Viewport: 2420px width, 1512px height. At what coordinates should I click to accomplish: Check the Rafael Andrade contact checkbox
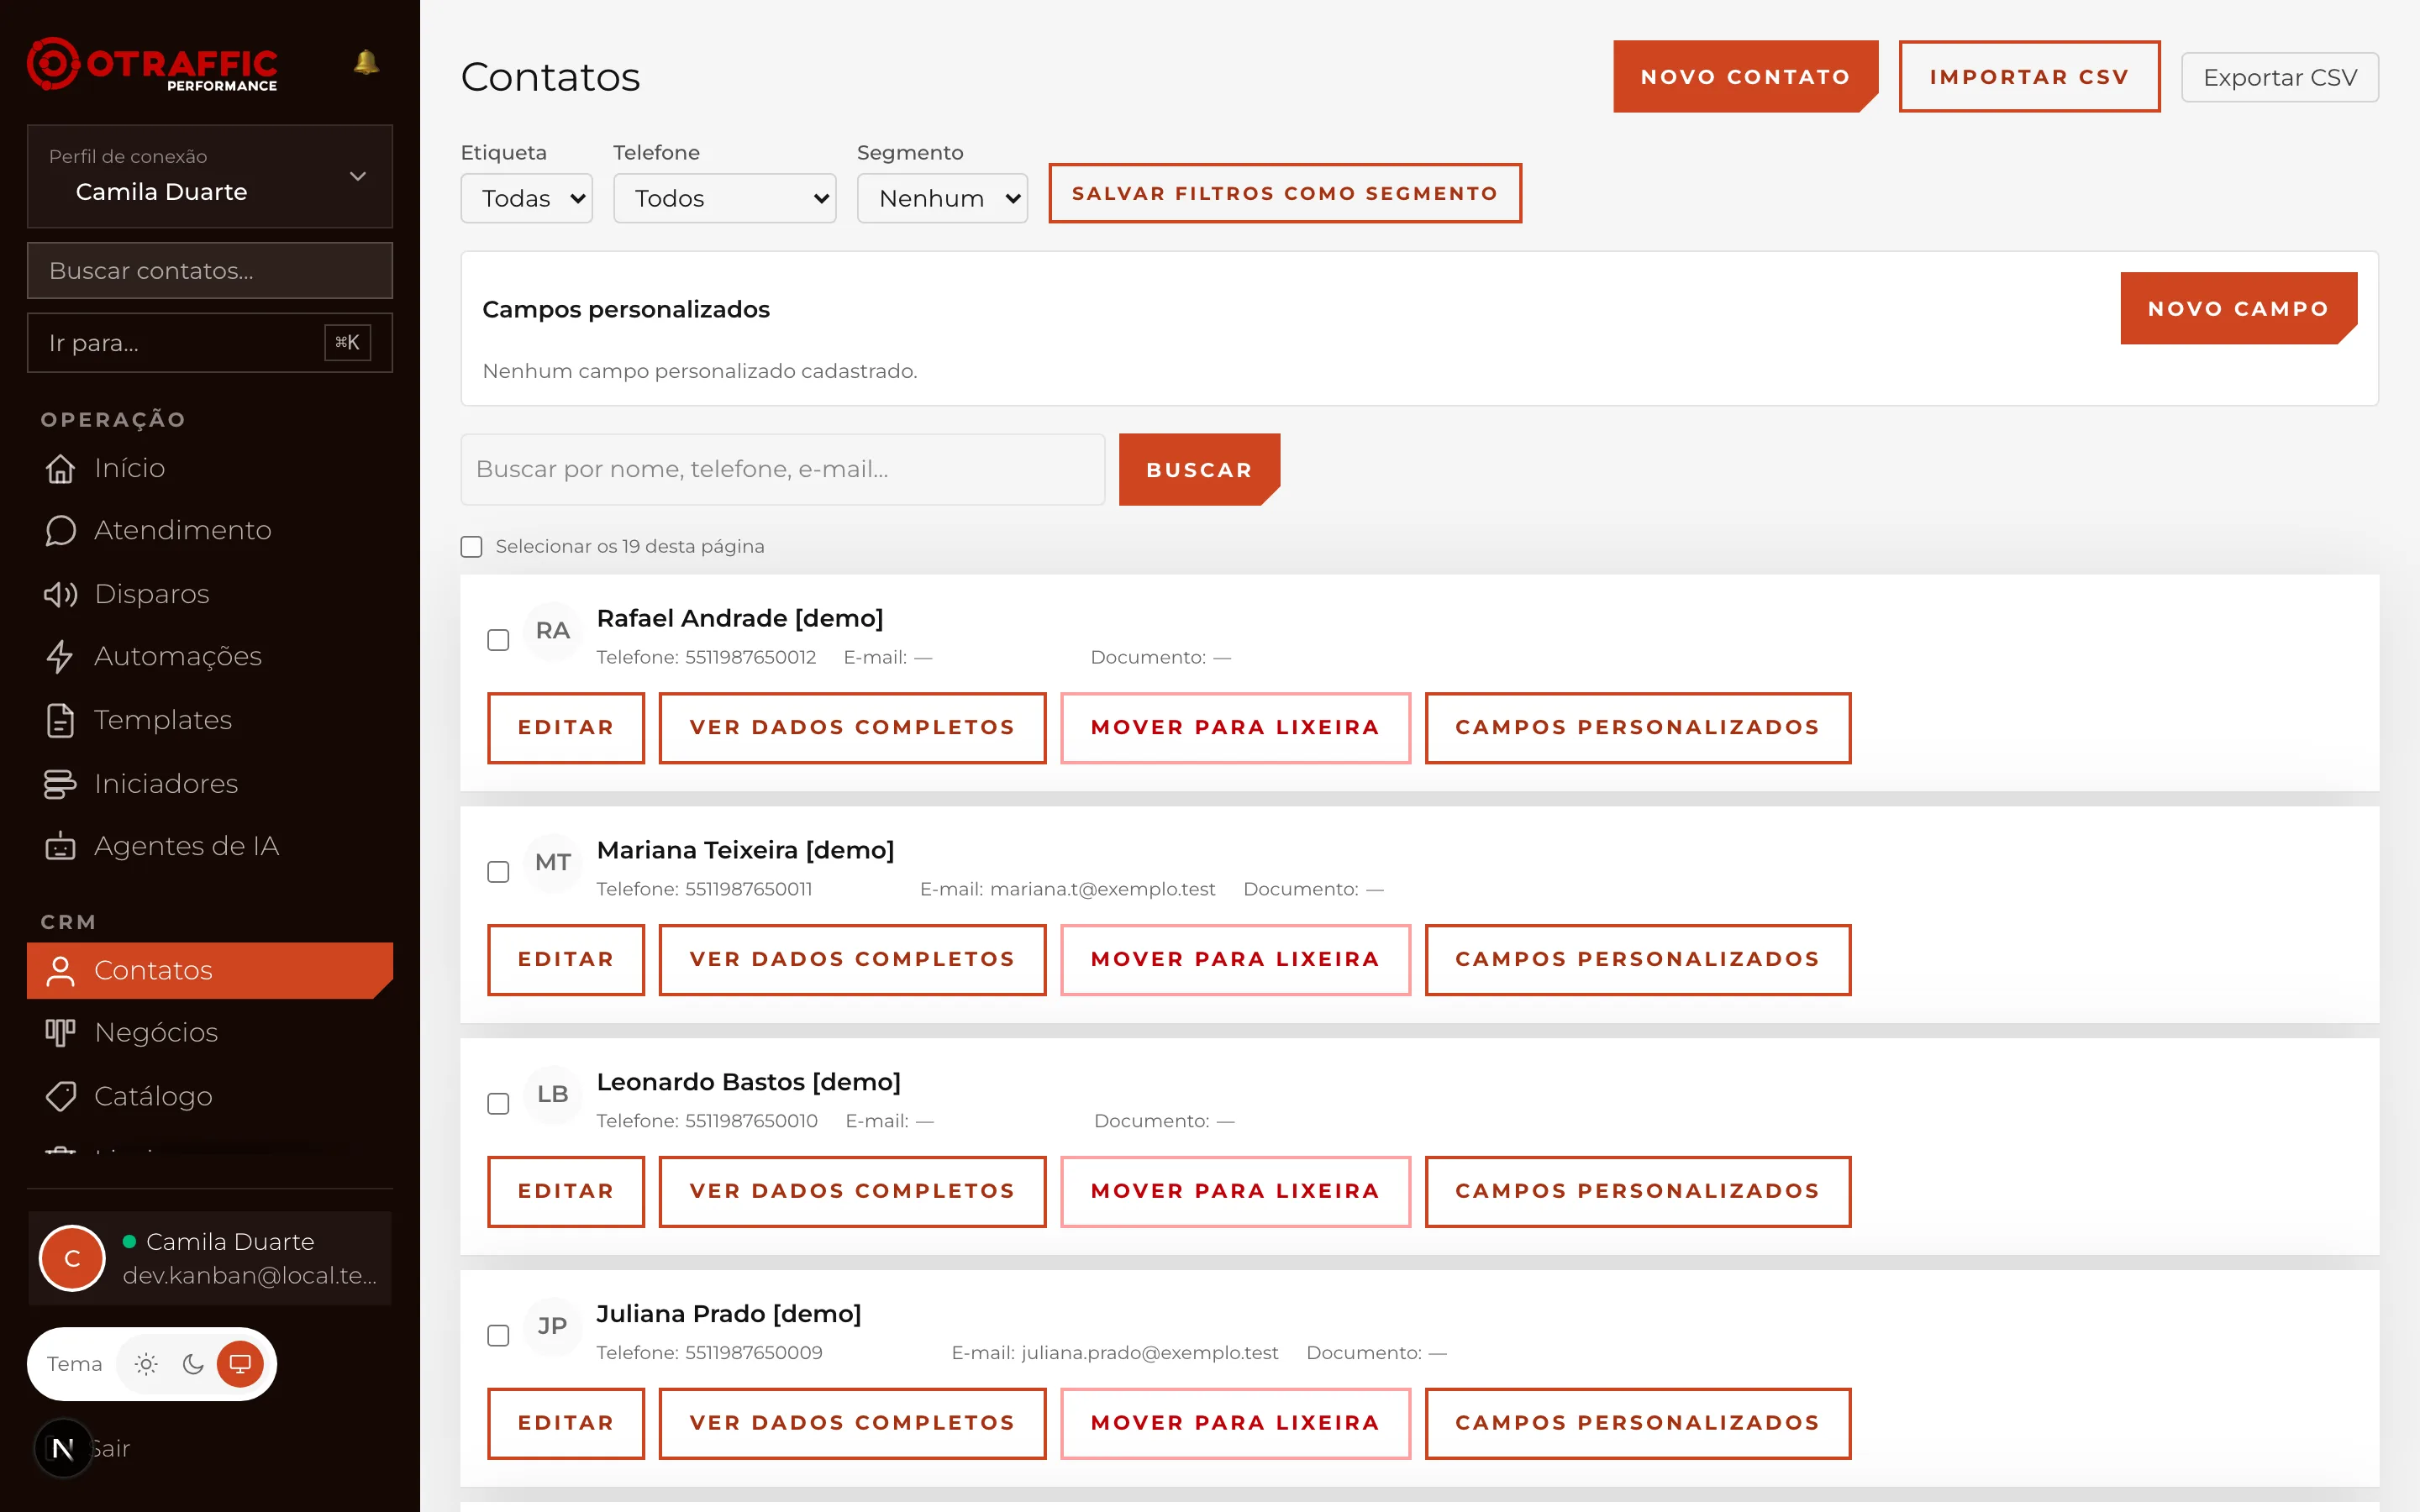click(x=498, y=640)
